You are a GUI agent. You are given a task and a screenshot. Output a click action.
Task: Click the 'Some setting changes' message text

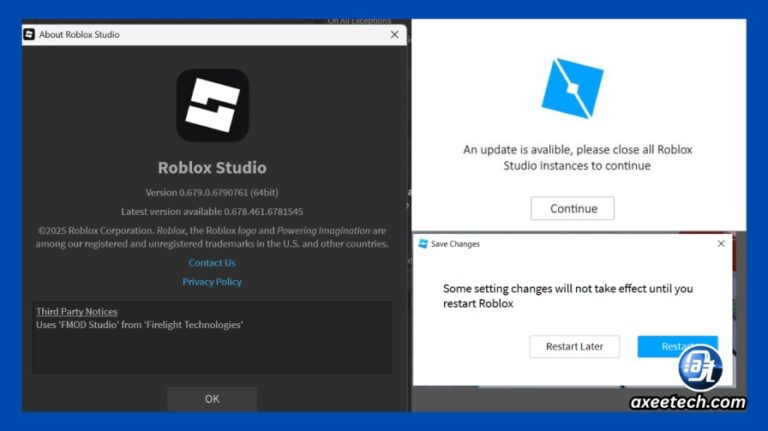pyautogui.click(x=568, y=296)
